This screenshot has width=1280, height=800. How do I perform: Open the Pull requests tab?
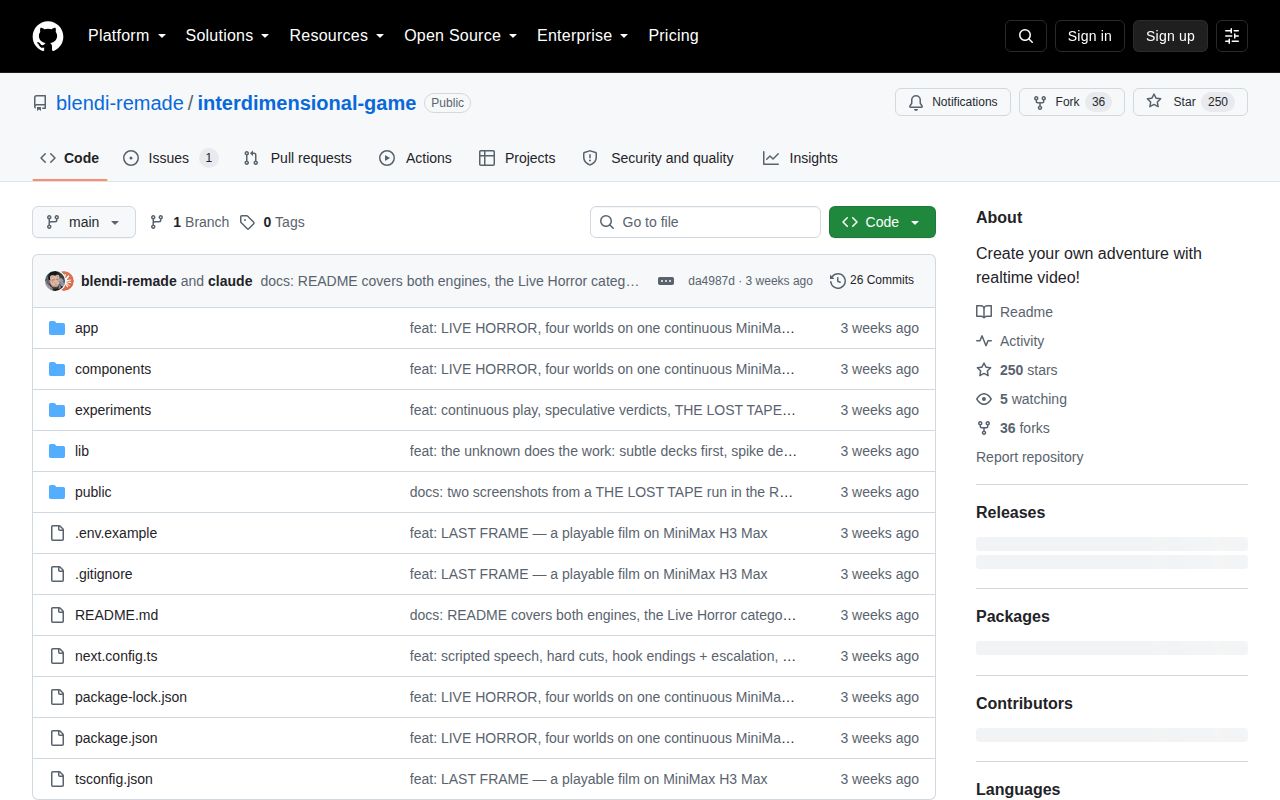tap(298, 158)
